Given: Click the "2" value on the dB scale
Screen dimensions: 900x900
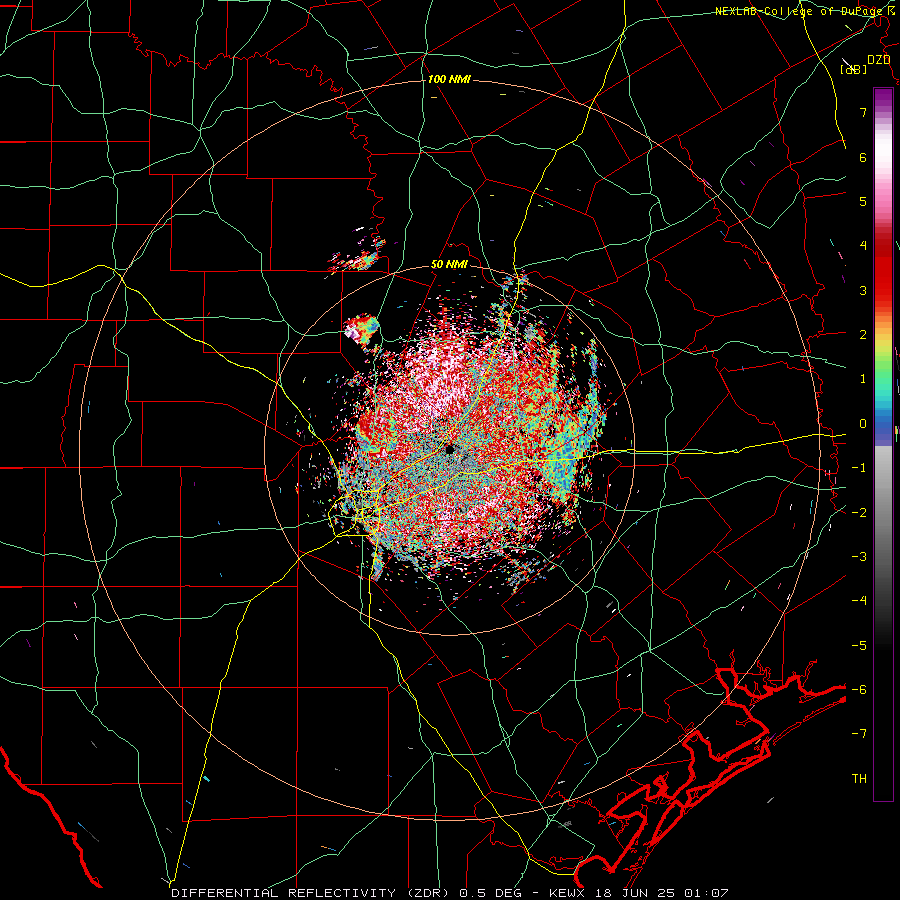Looking at the screenshot, I should click(863, 335).
